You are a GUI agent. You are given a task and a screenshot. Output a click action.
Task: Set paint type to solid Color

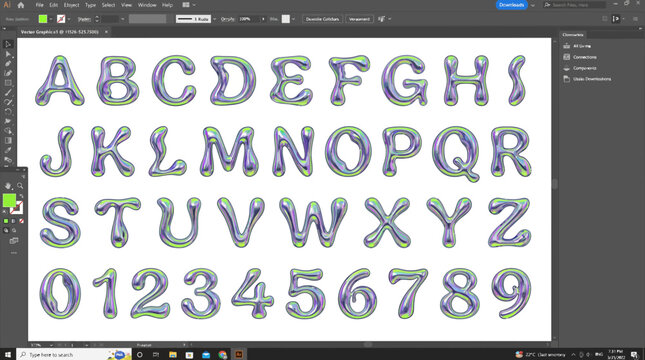[x=6, y=221]
